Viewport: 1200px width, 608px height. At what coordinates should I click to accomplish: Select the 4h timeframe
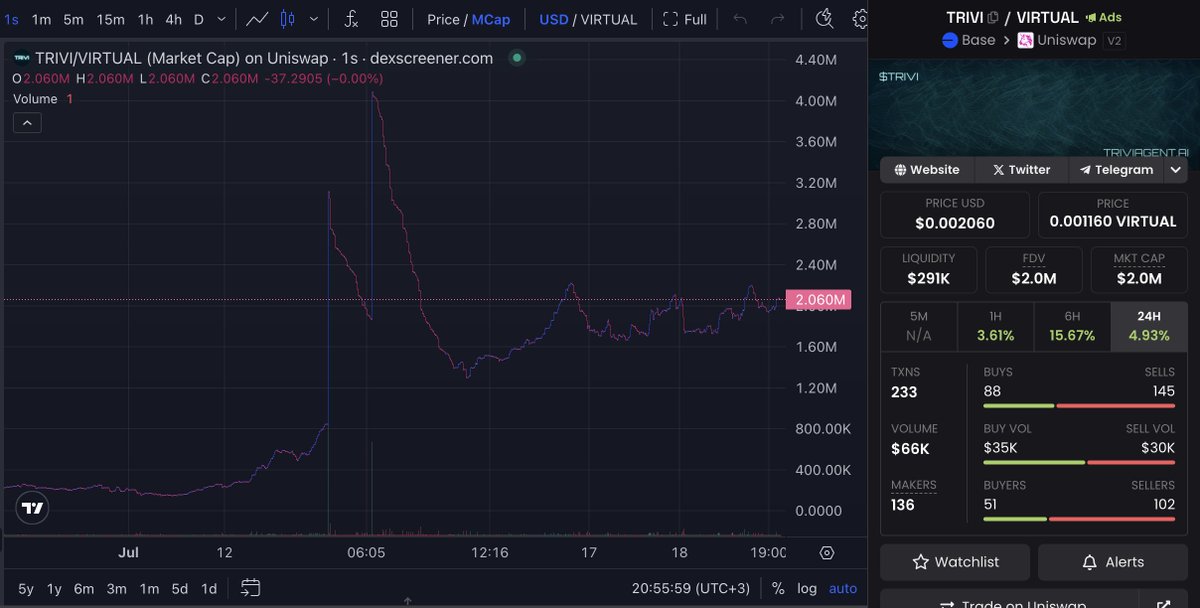click(174, 19)
